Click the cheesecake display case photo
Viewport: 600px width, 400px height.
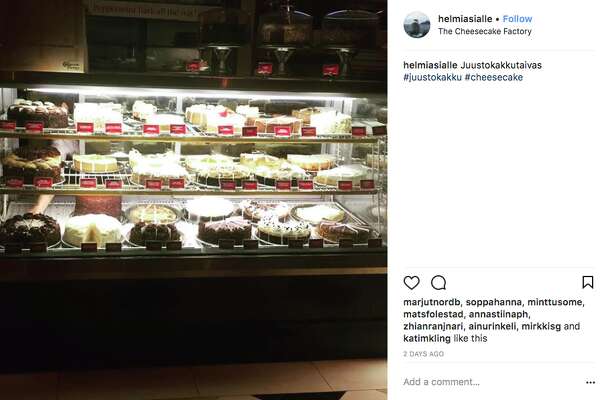(x=193, y=200)
